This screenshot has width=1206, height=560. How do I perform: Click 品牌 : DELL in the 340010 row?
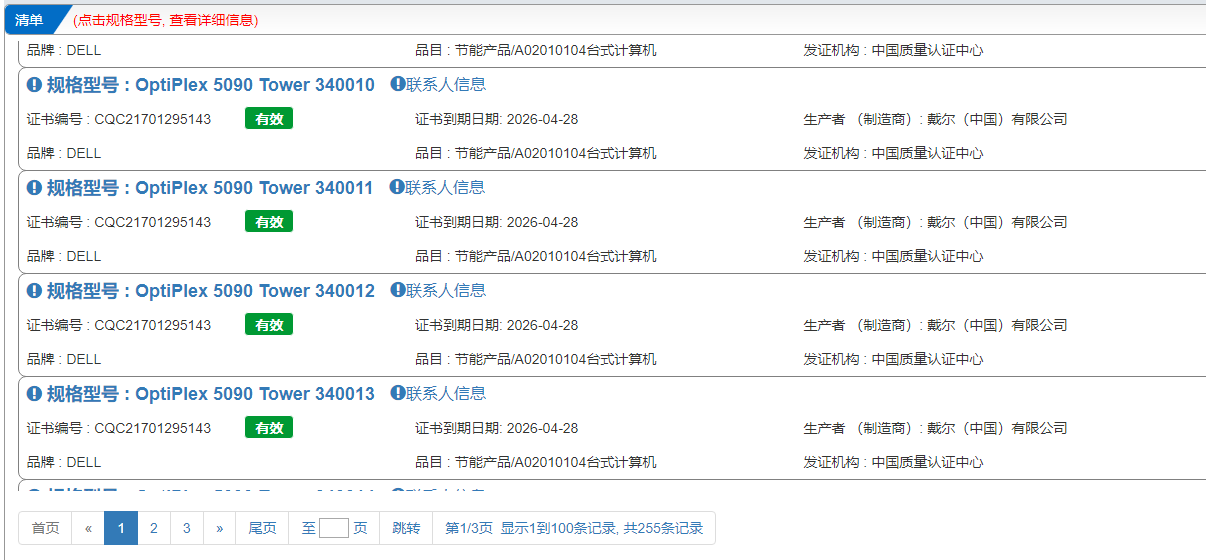pyautogui.click(x=64, y=154)
